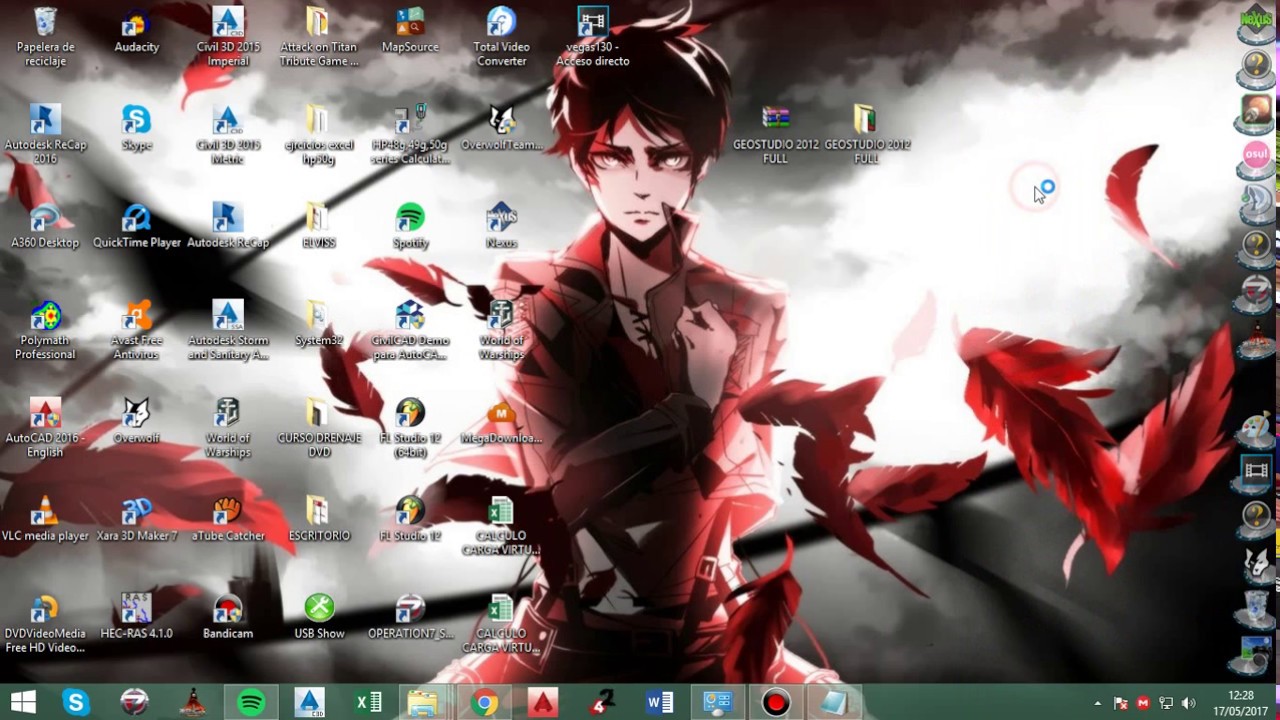Open the Total Video Converter shortcut
This screenshot has width=1280, height=720.
[501, 37]
